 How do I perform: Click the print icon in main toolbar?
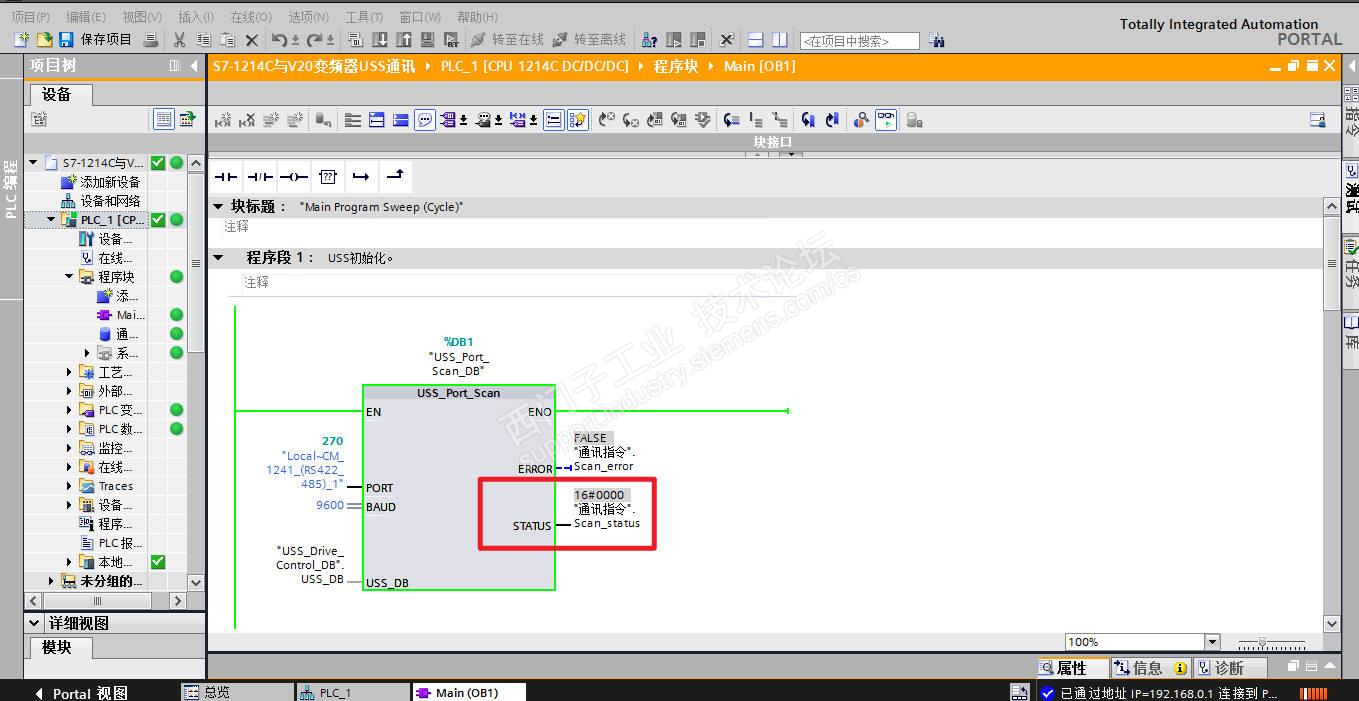coord(150,40)
